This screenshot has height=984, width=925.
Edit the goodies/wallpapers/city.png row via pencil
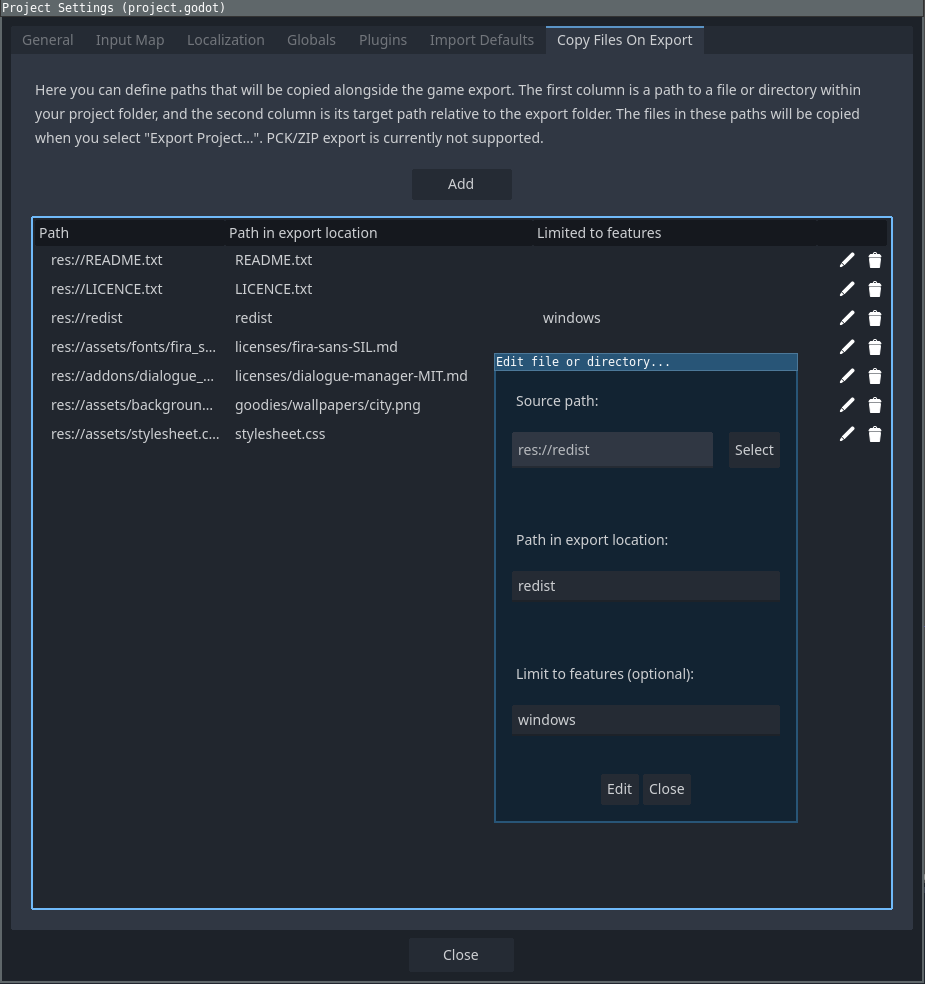pyautogui.click(x=847, y=405)
